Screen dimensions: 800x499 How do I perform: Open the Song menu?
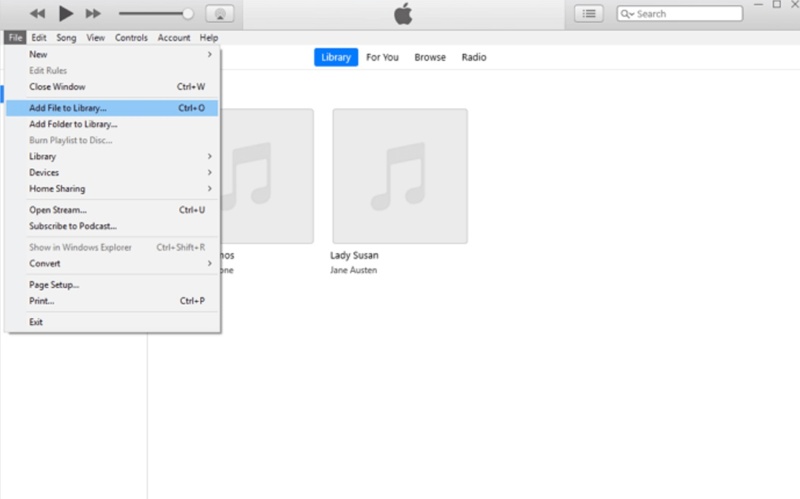[x=66, y=38]
